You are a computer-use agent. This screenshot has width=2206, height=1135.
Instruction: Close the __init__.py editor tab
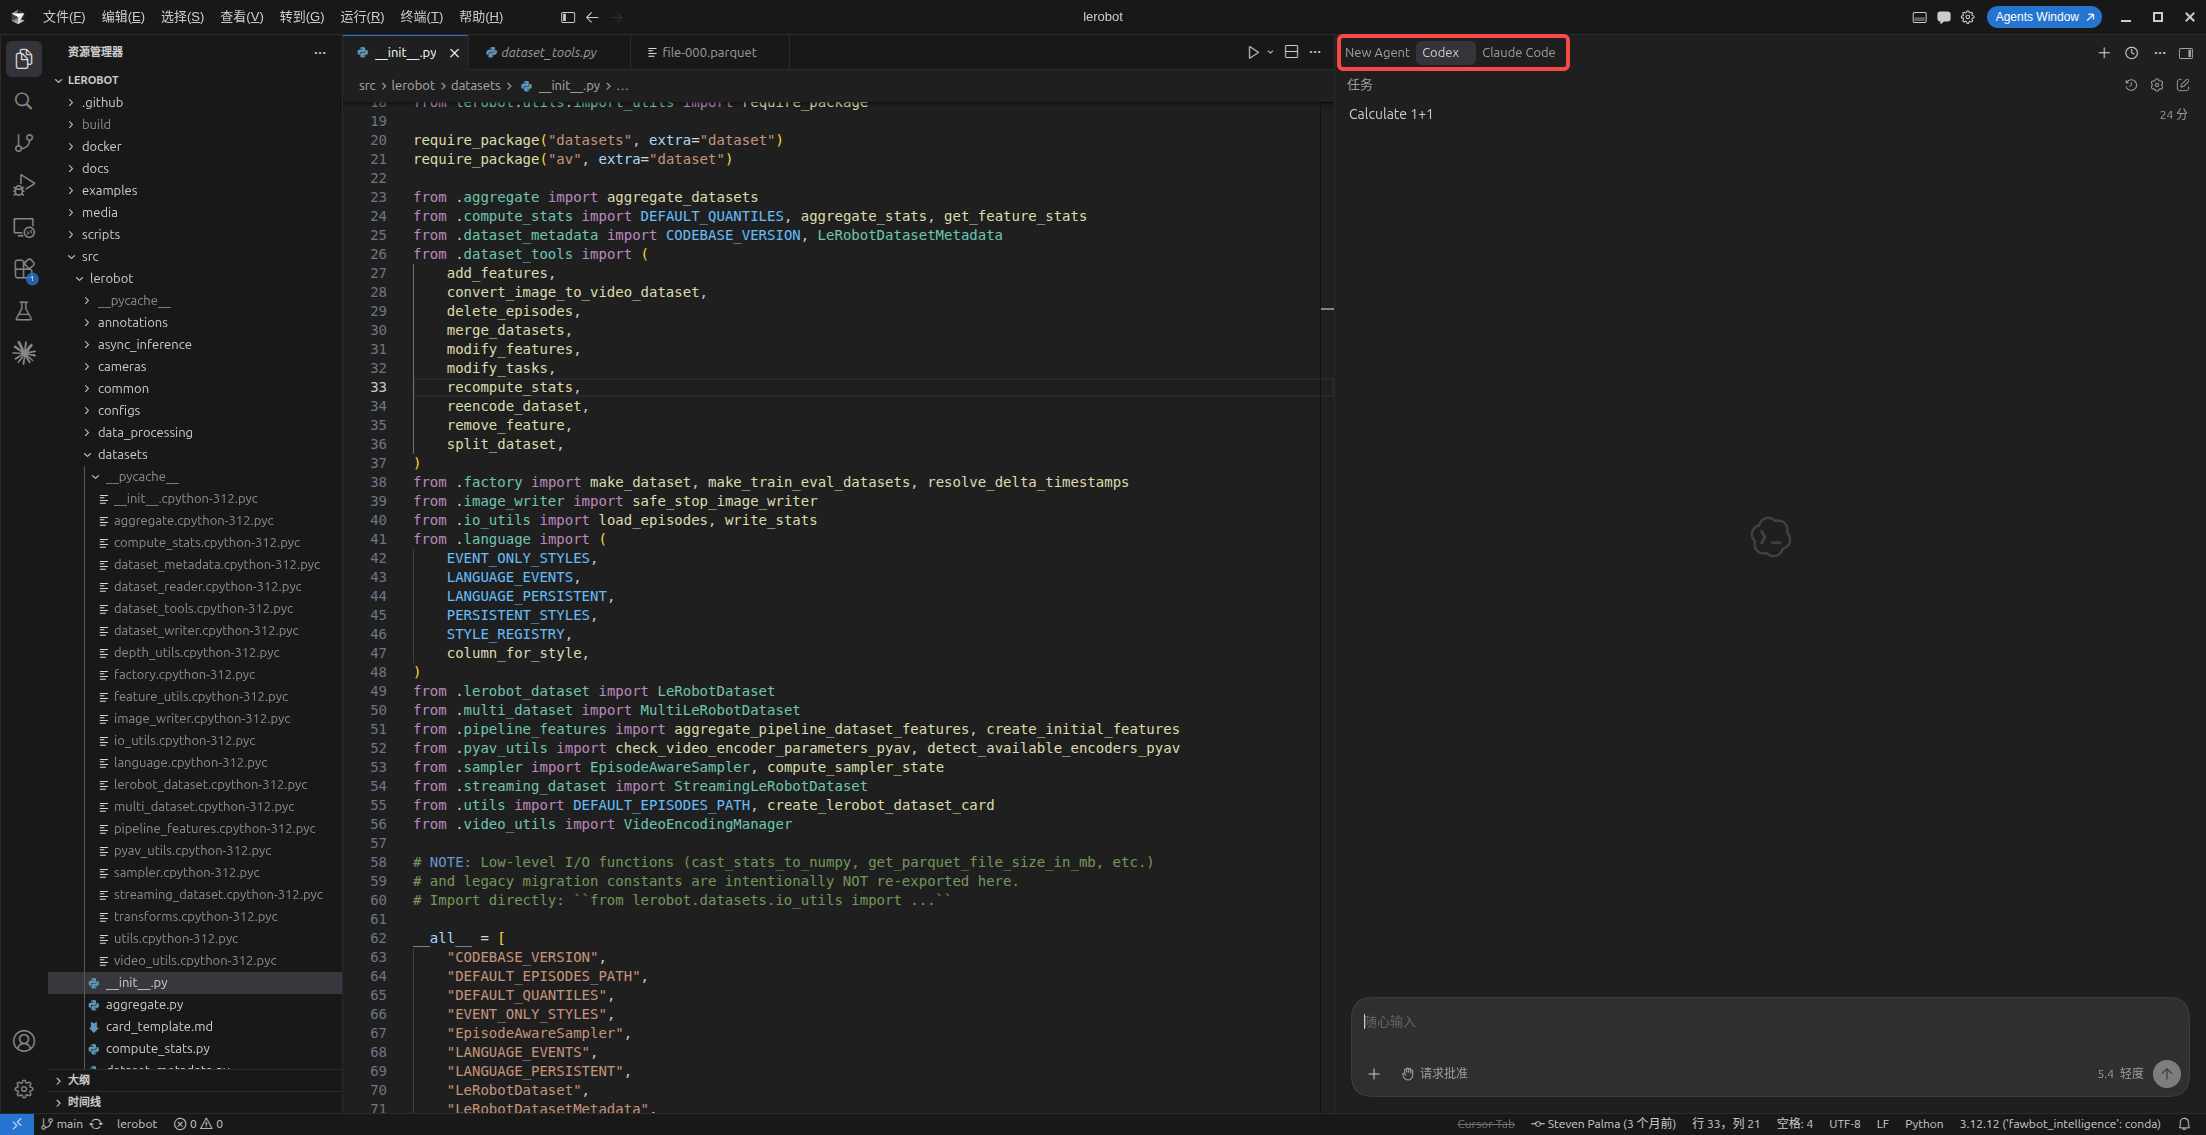click(x=454, y=53)
